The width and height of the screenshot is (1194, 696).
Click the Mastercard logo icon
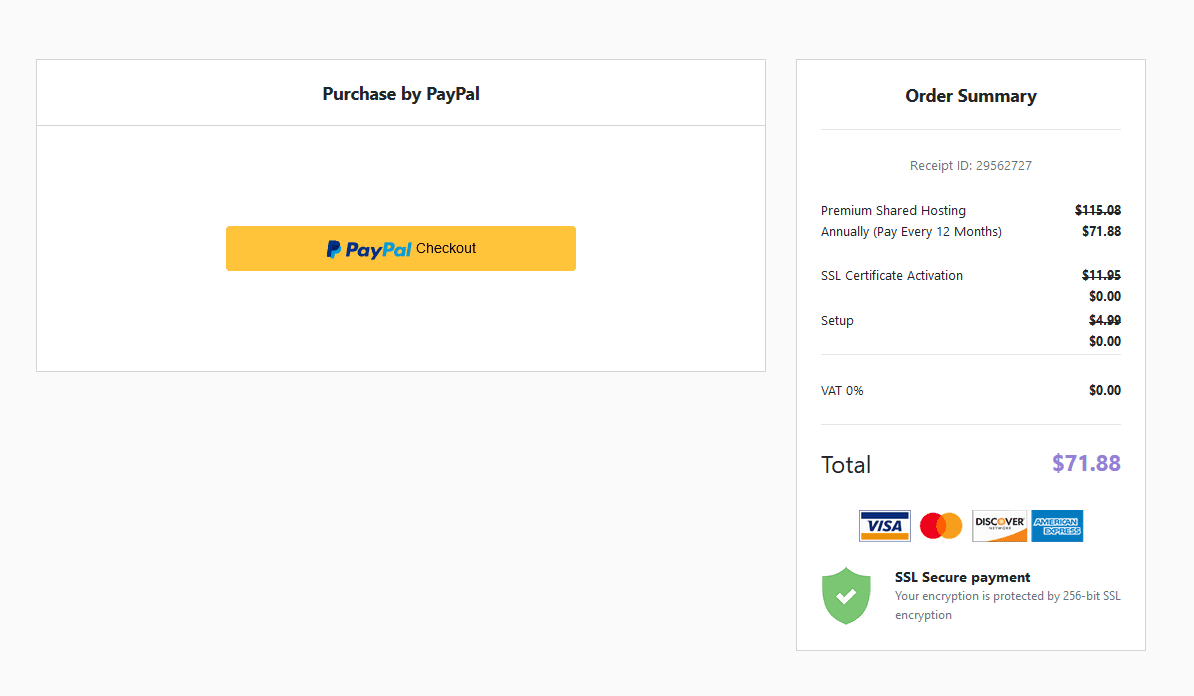coord(941,525)
